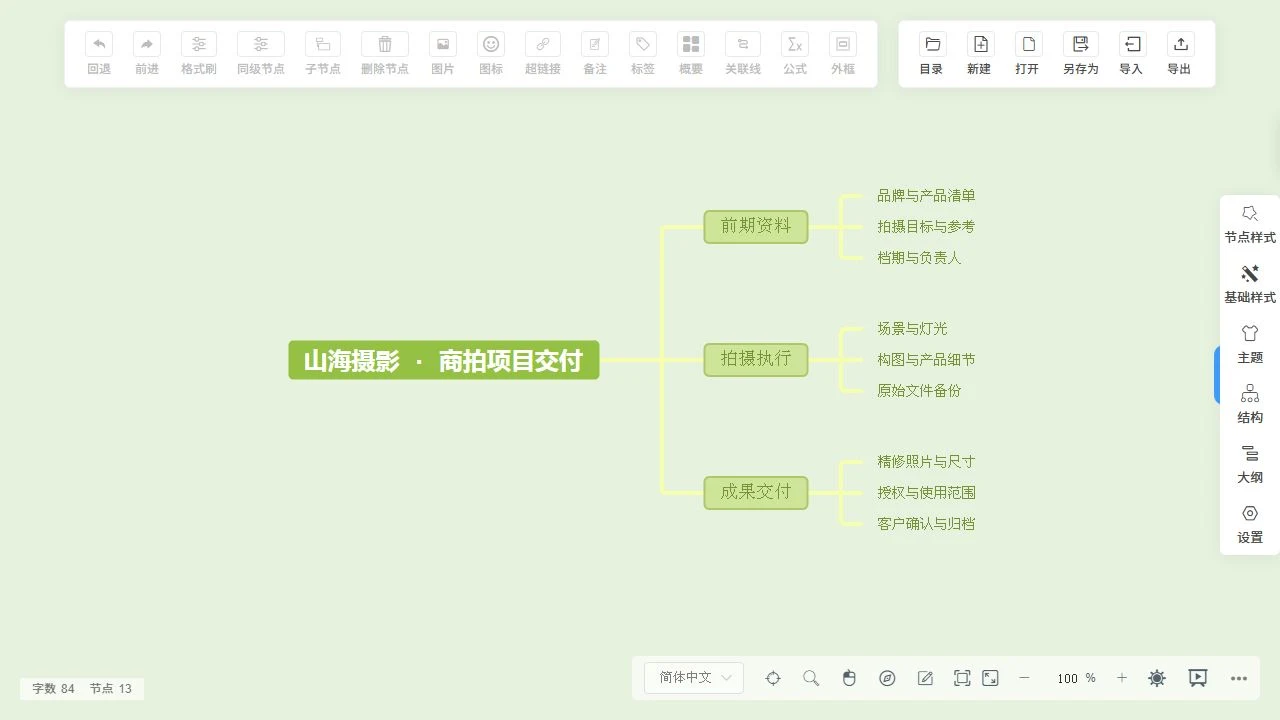The height and width of the screenshot is (720, 1280).
Task: Open the 设置 settings panel
Action: point(1250,525)
